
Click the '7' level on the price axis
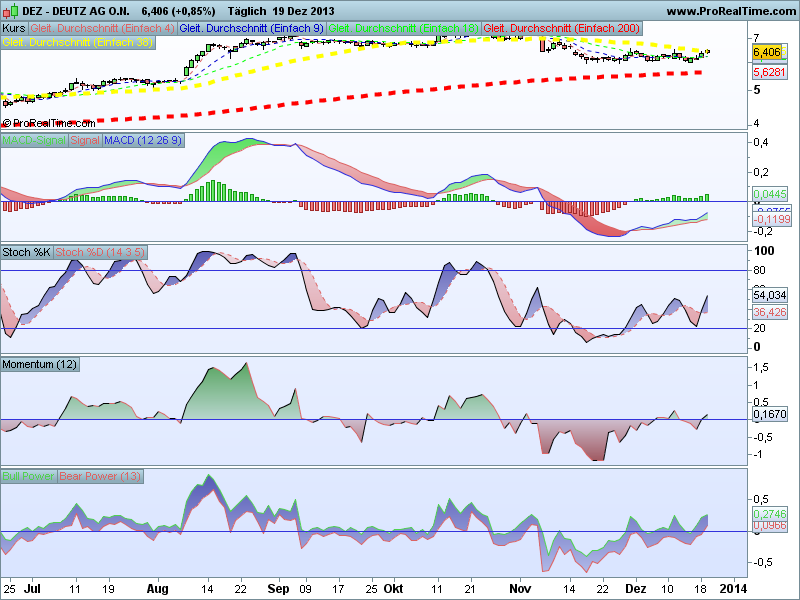point(757,37)
